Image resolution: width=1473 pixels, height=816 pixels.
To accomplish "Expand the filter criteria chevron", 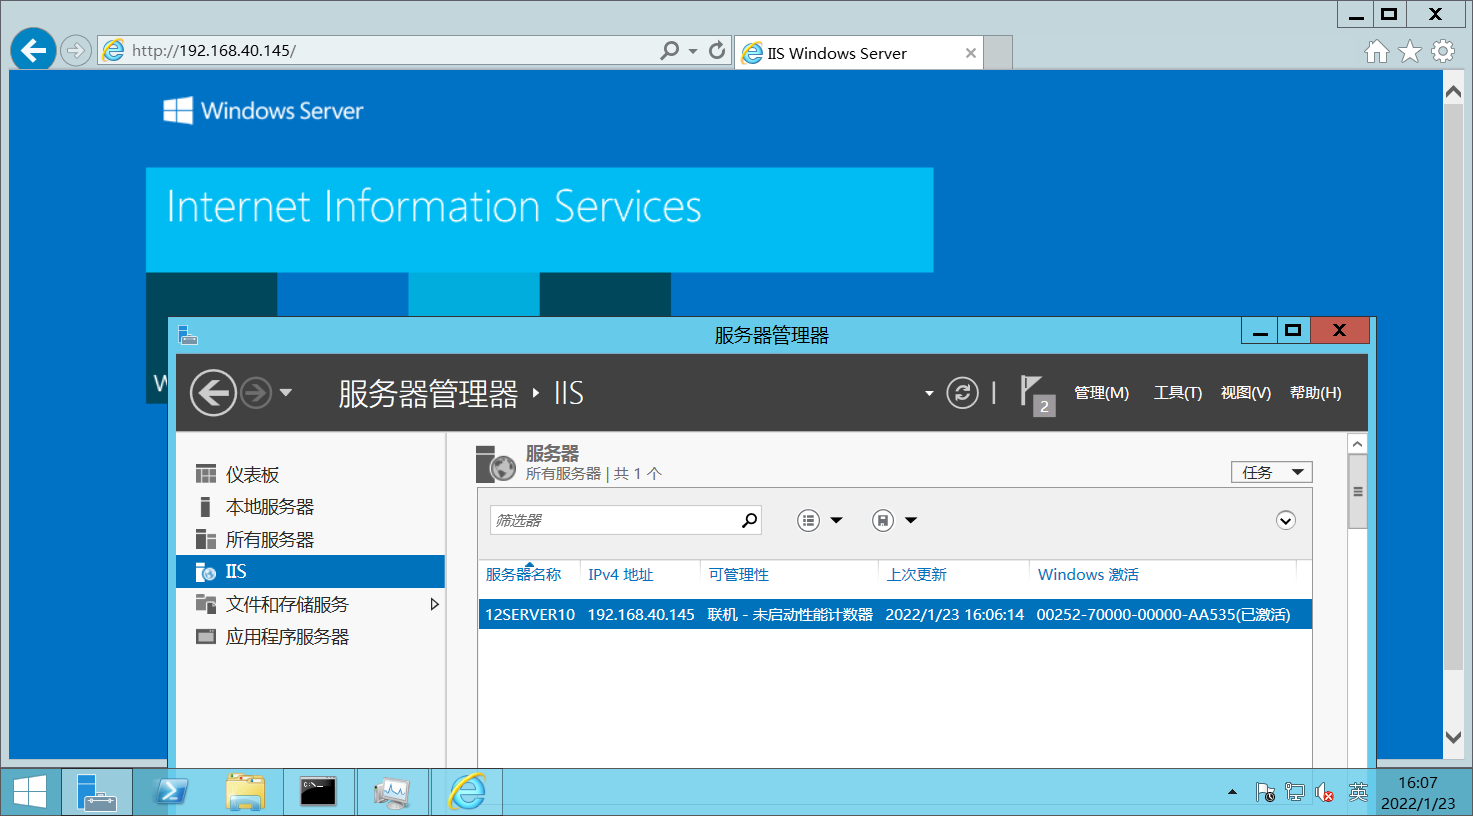I will pos(1286,520).
